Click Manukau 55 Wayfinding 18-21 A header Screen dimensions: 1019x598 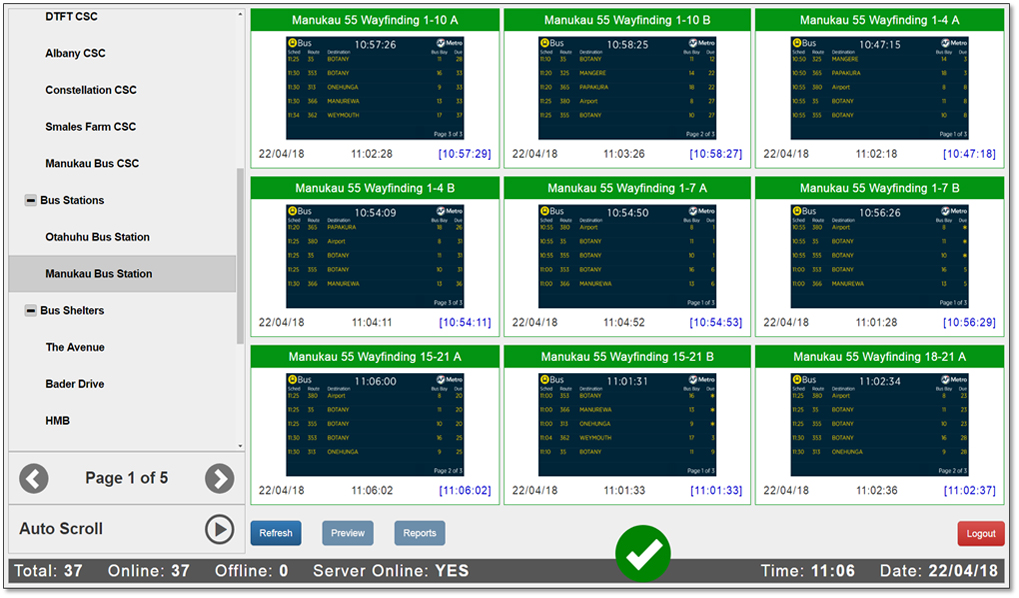tap(879, 357)
